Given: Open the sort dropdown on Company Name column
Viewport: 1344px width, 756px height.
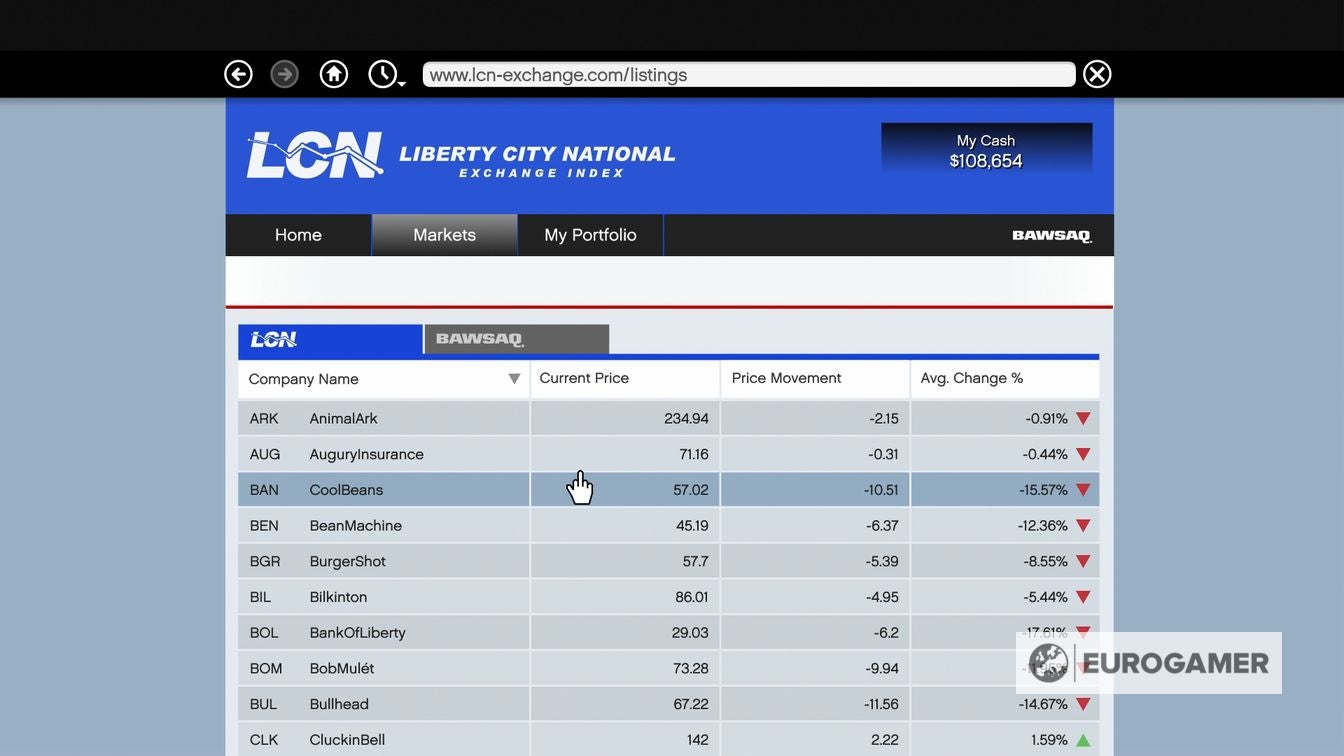Looking at the screenshot, I should point(513,378).
